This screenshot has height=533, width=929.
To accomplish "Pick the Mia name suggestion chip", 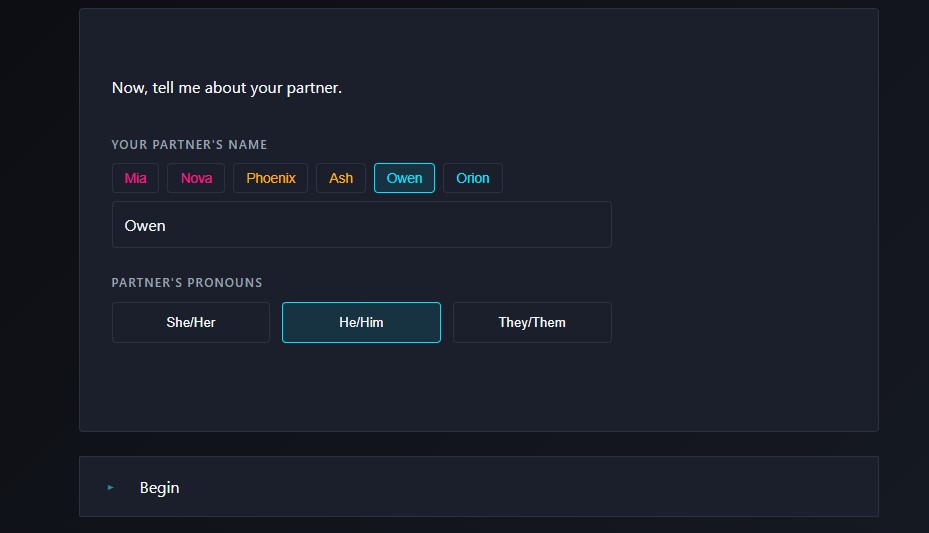I will point(135,178).
